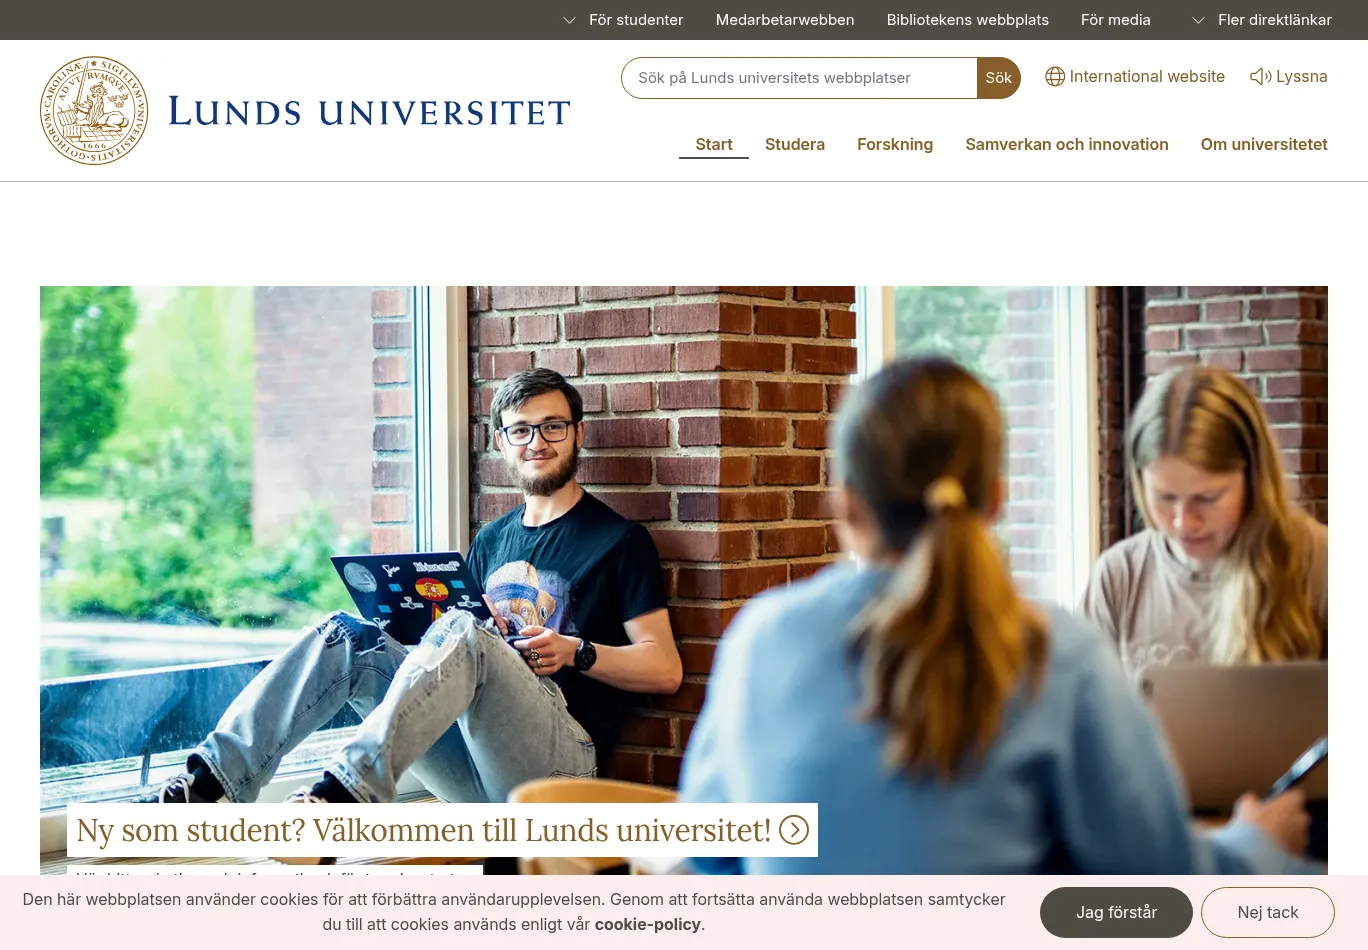Viewport: 1368px width, 950px height.
Task: Open Bibliotekens webbplats link
Action: (x=968, y=20)
